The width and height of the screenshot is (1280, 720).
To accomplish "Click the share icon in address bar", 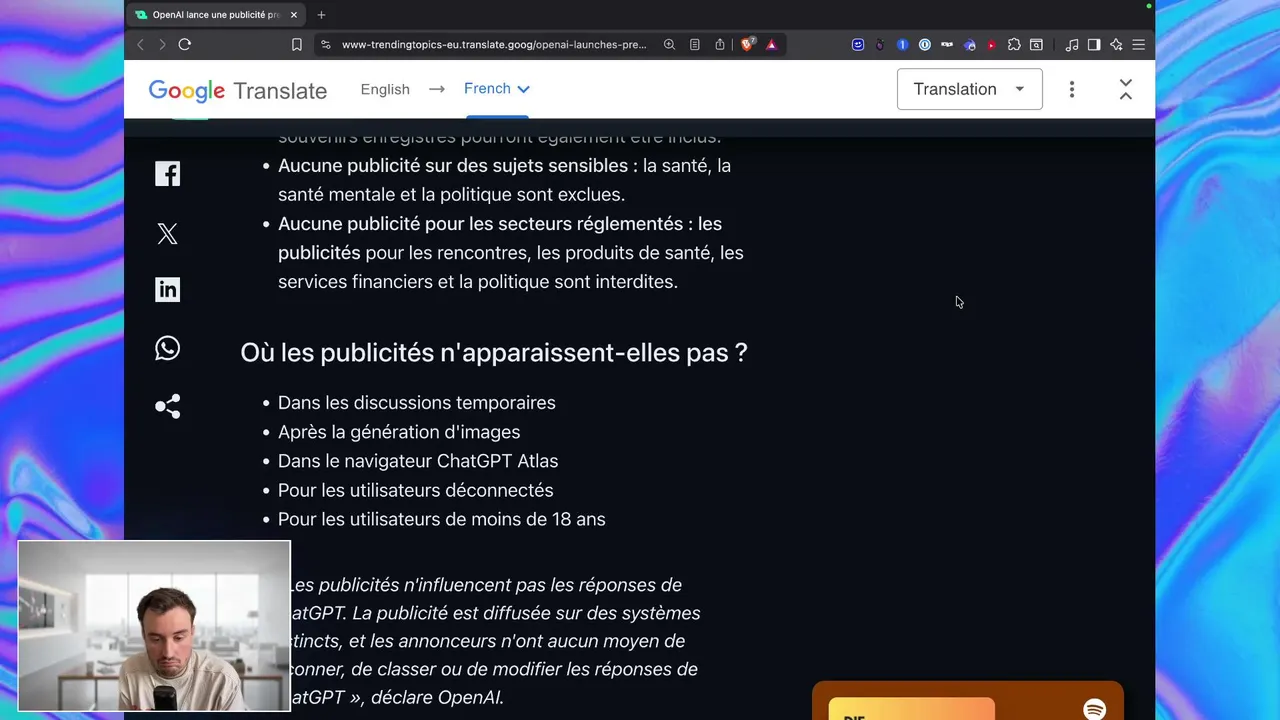I will [720, 44].
